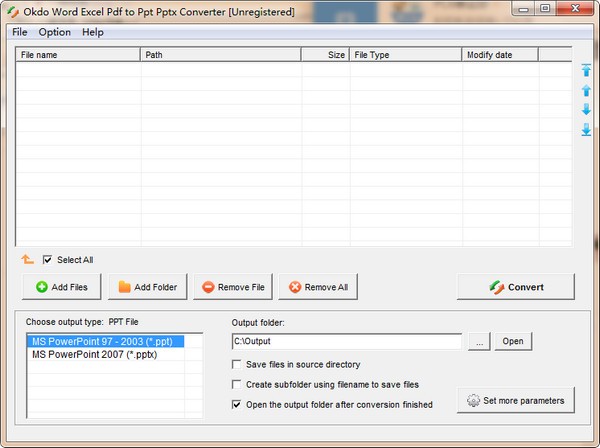600x448 pixels.
Task: Click the move-down arrow icon
Action: click(x=586, y=109)
